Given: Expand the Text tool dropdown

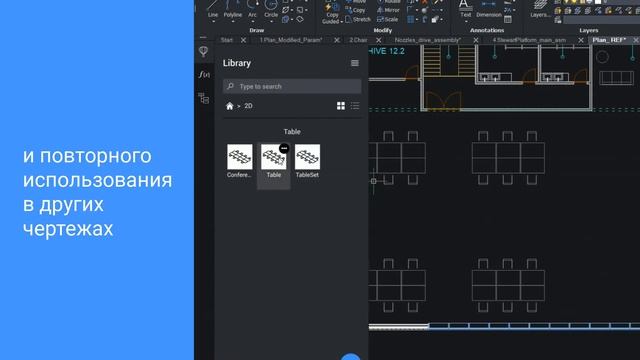Looking at the screenshot, I should (x=465, y=22).
